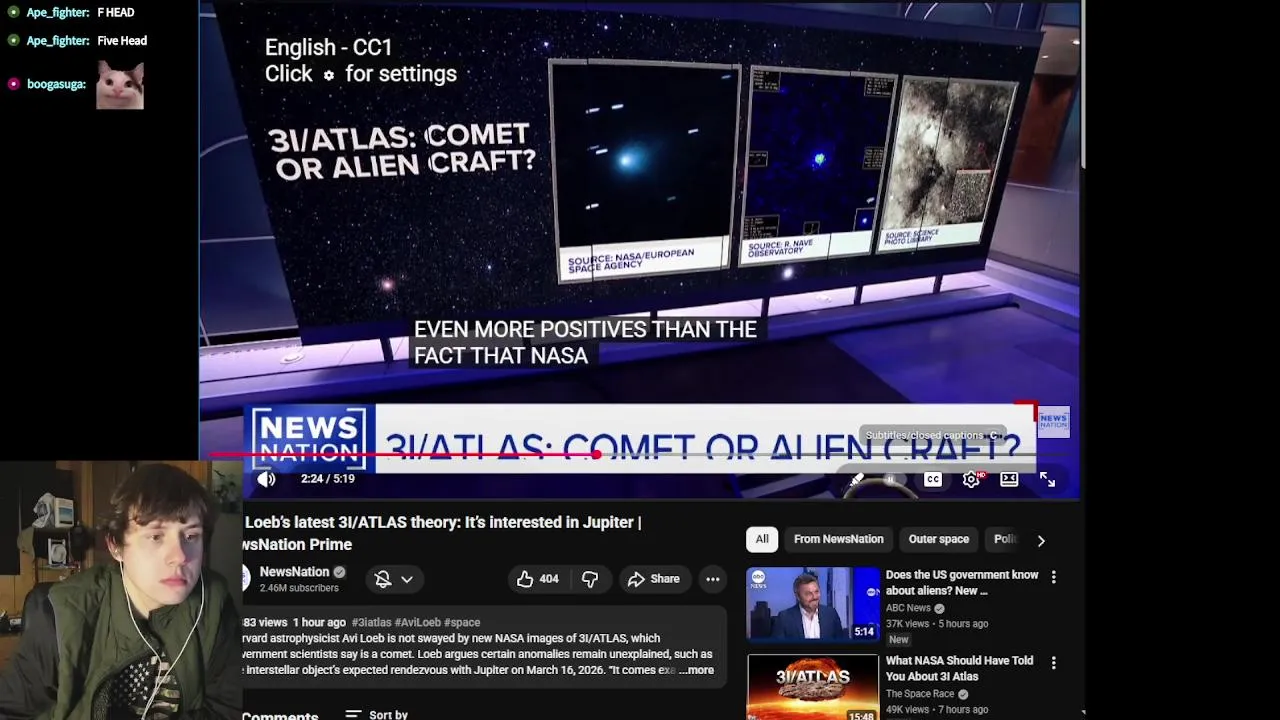Toggle closed captions with the CC button
Viewport: 1280px width, 720px height.
tap(933, 480)
